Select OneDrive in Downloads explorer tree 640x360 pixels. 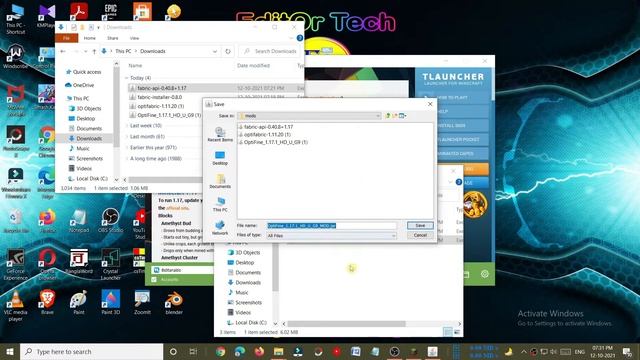80,85
